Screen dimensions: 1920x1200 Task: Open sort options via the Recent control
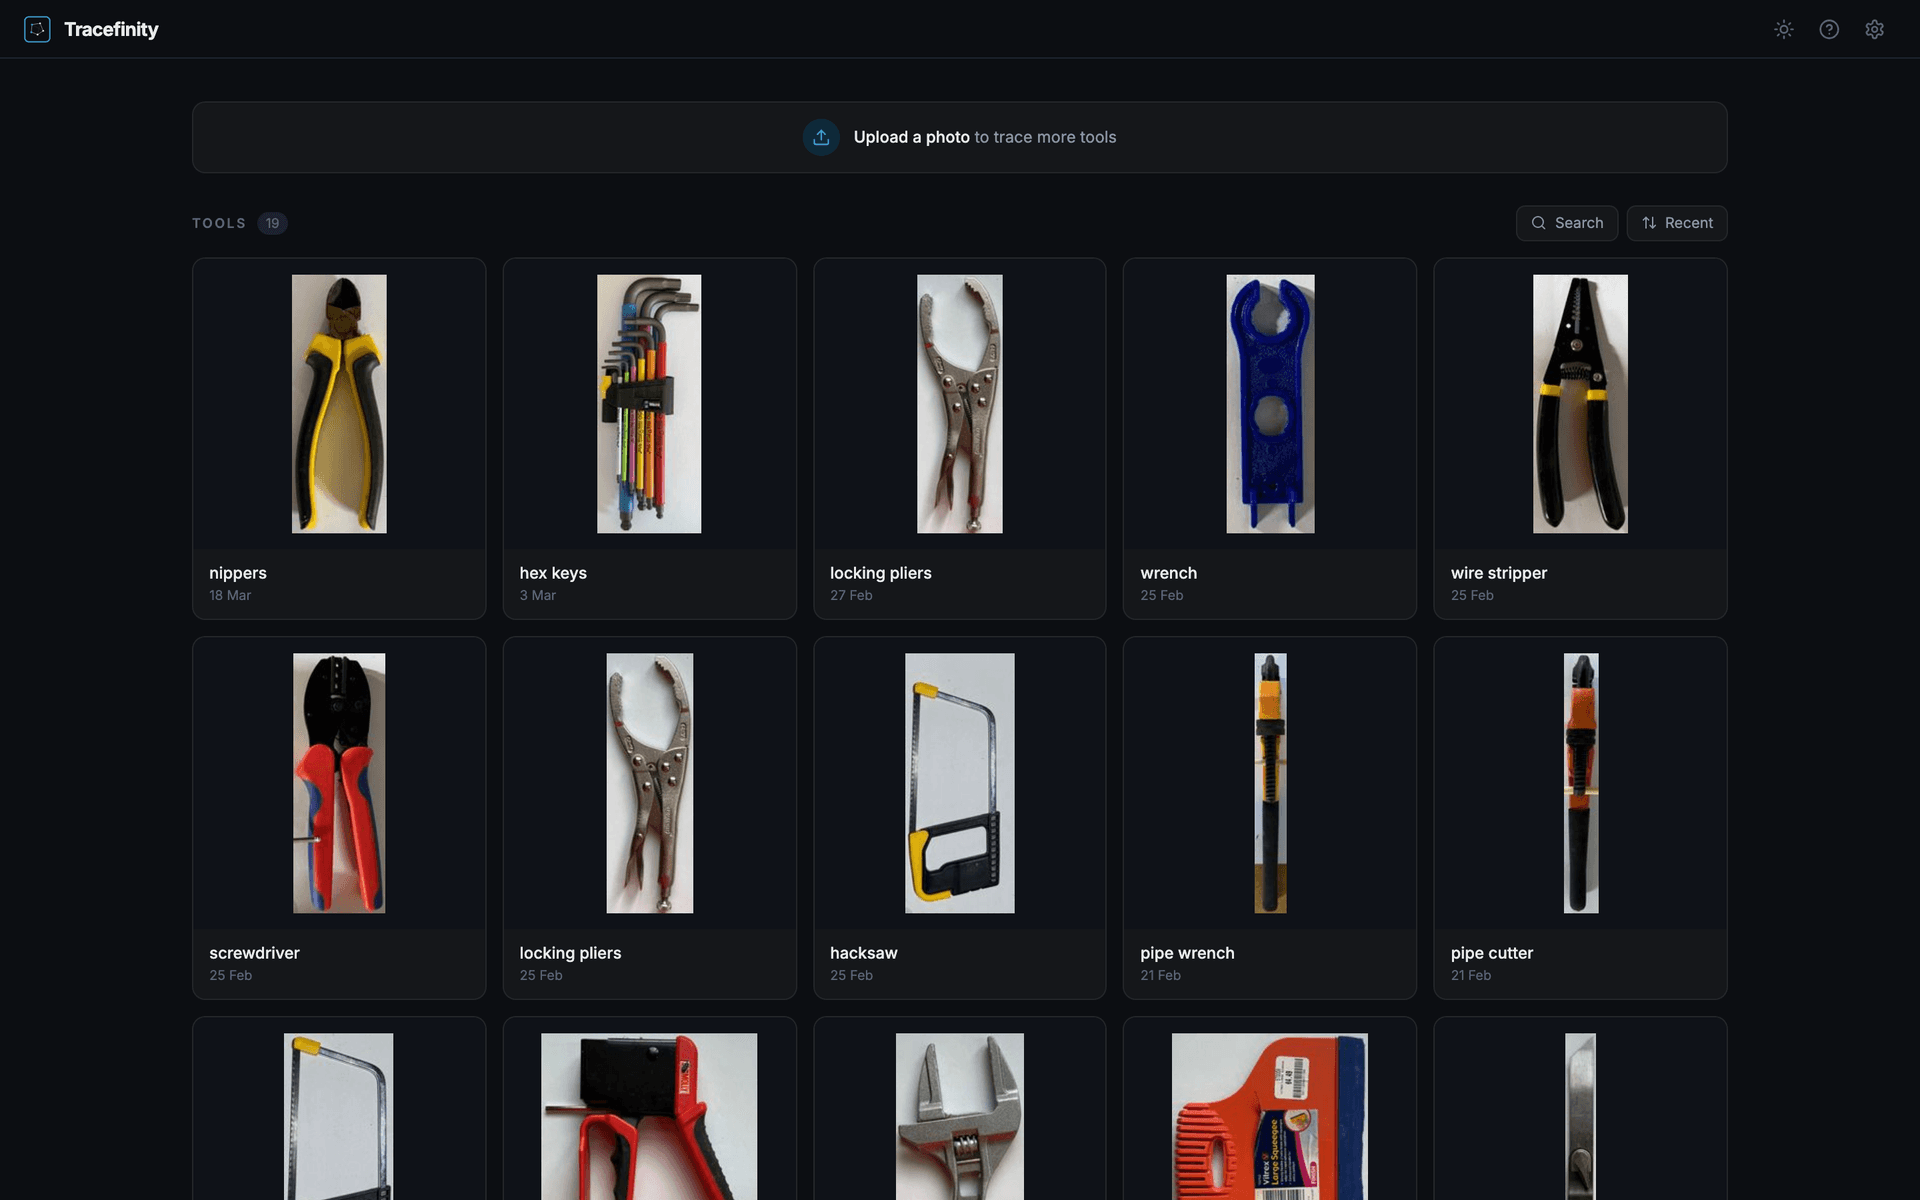click(1677, 223)
